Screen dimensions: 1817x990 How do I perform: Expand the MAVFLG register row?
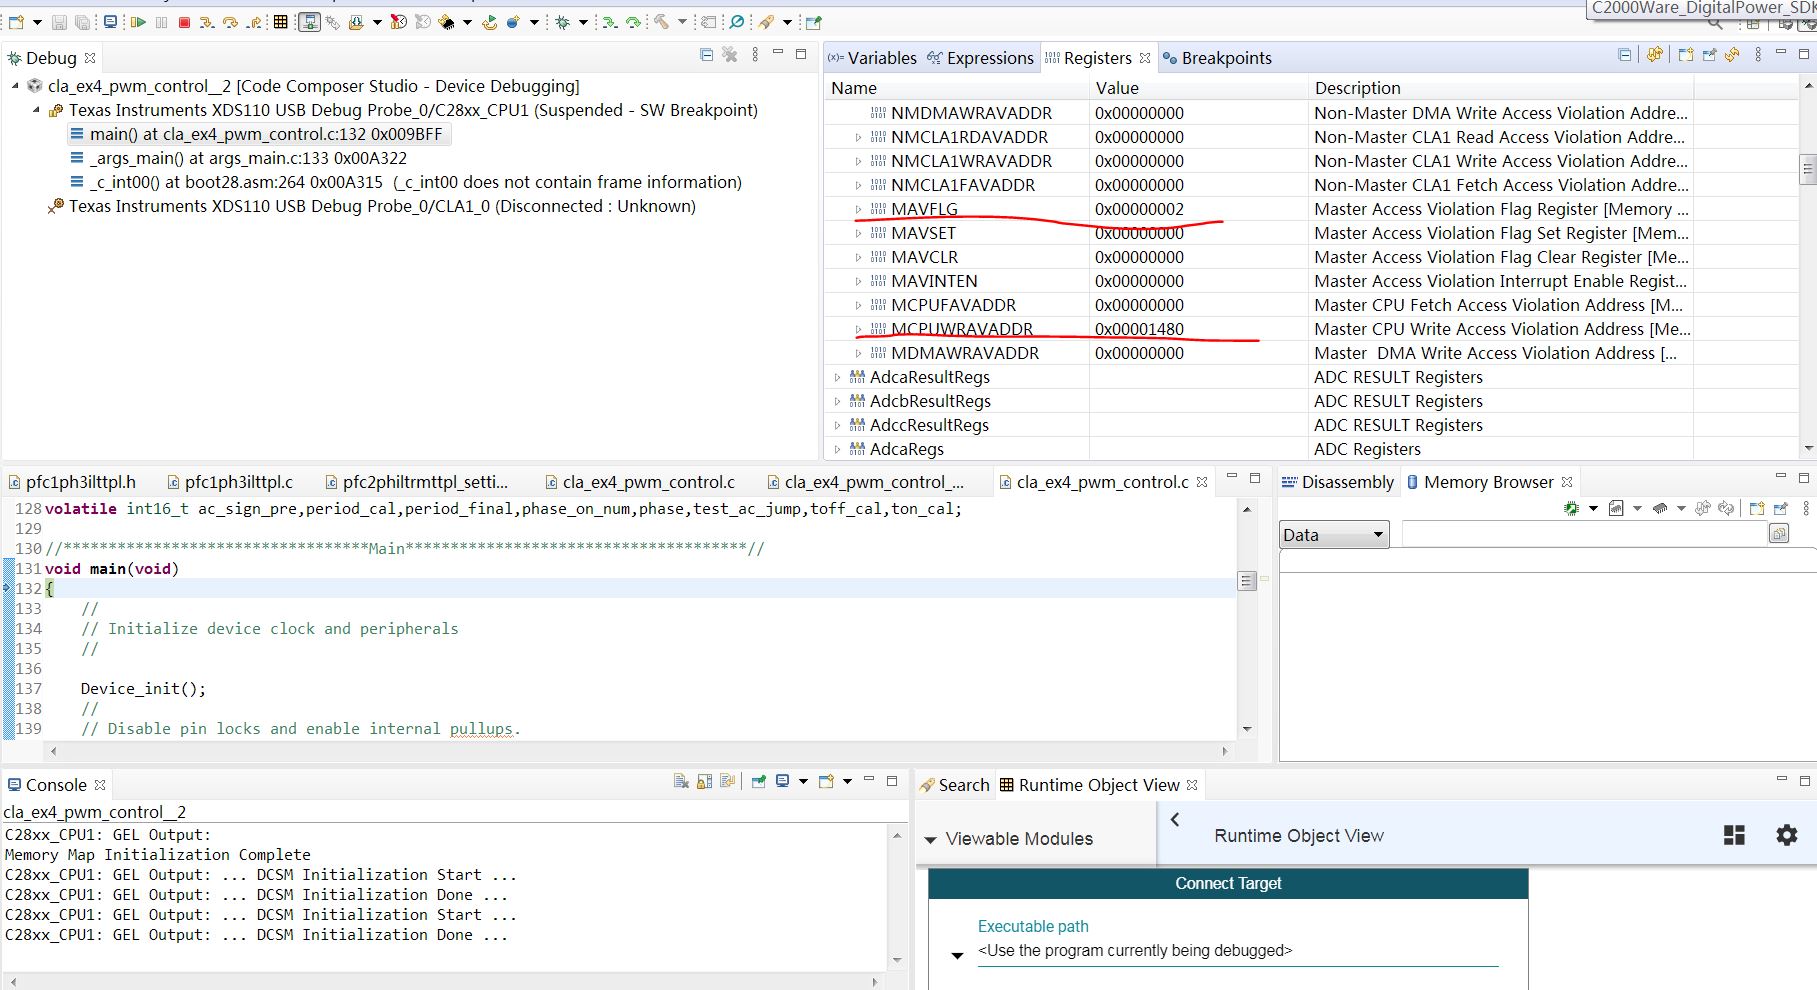click(858, 209)
